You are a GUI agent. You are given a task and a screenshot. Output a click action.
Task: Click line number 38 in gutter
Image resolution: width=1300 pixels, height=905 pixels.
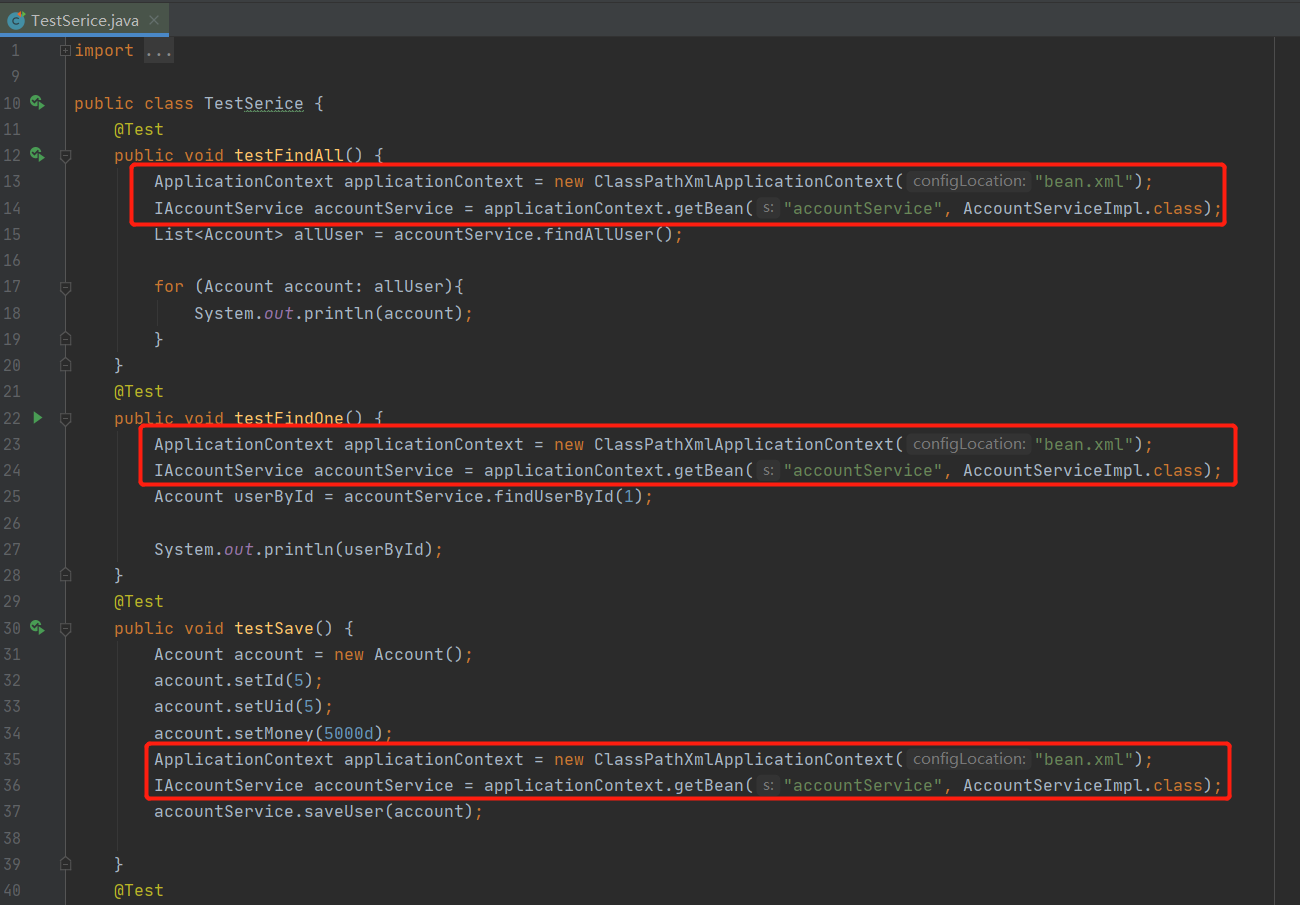(12, 837)
